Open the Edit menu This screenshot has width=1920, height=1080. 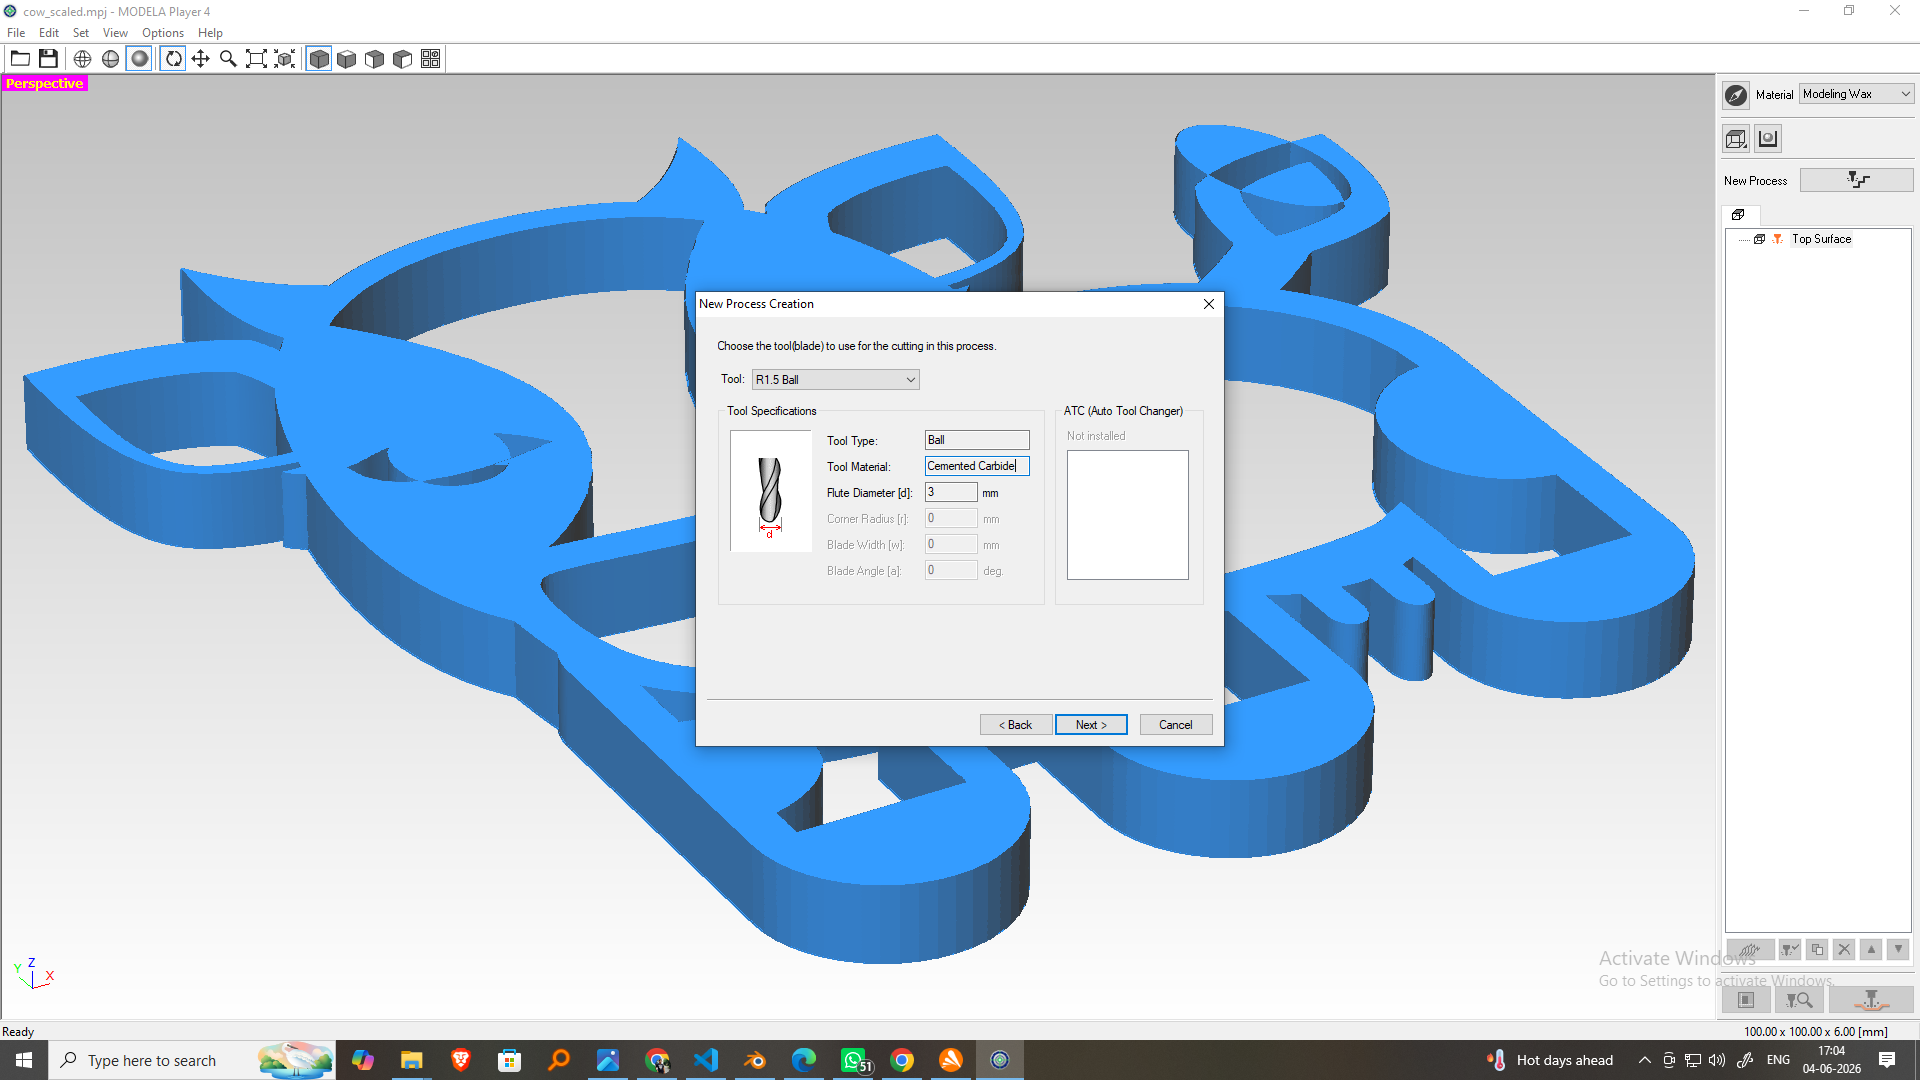tap(49, 33)
